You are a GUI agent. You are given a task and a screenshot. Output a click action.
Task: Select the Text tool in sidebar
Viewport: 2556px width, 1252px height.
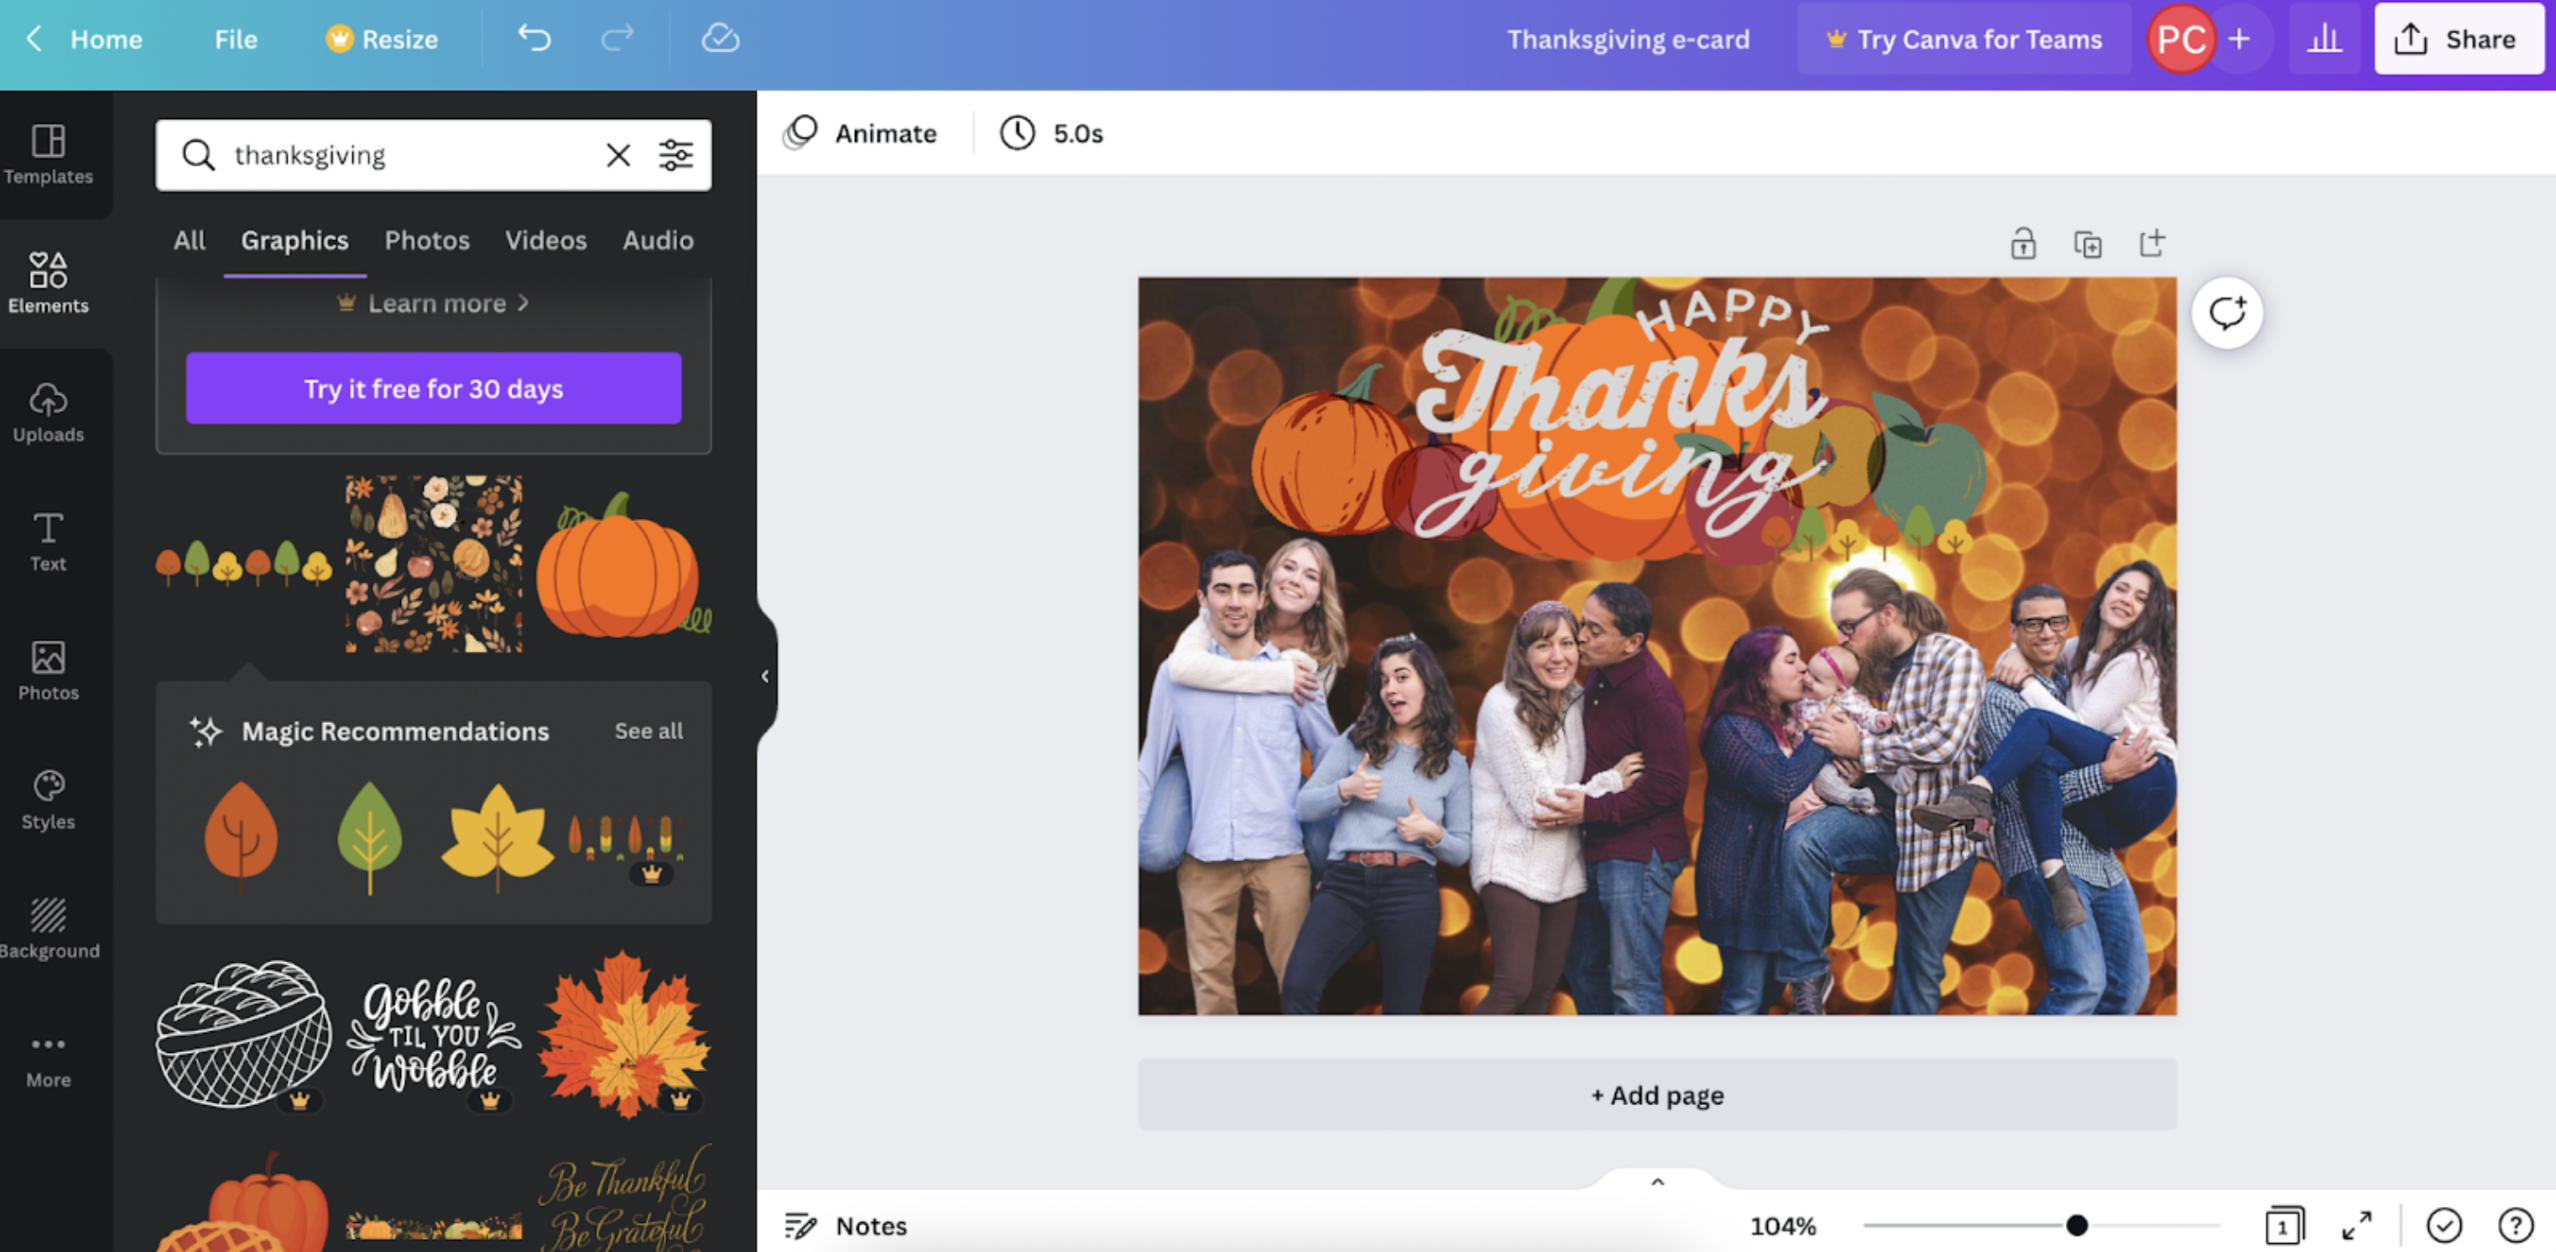48,541
